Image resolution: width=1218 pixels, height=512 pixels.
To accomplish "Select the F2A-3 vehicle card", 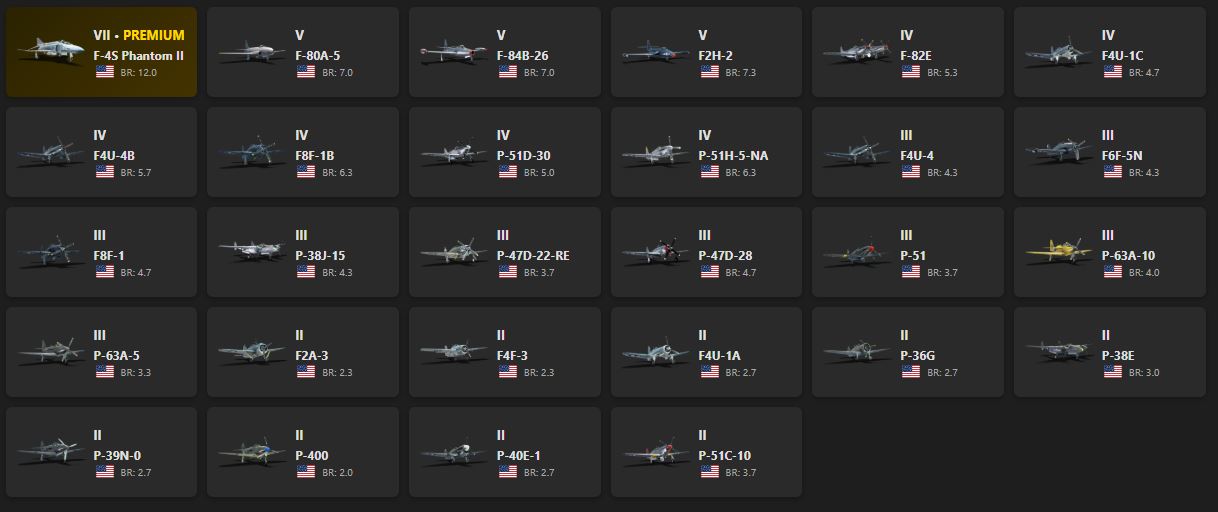I will [x=303, y=352].
